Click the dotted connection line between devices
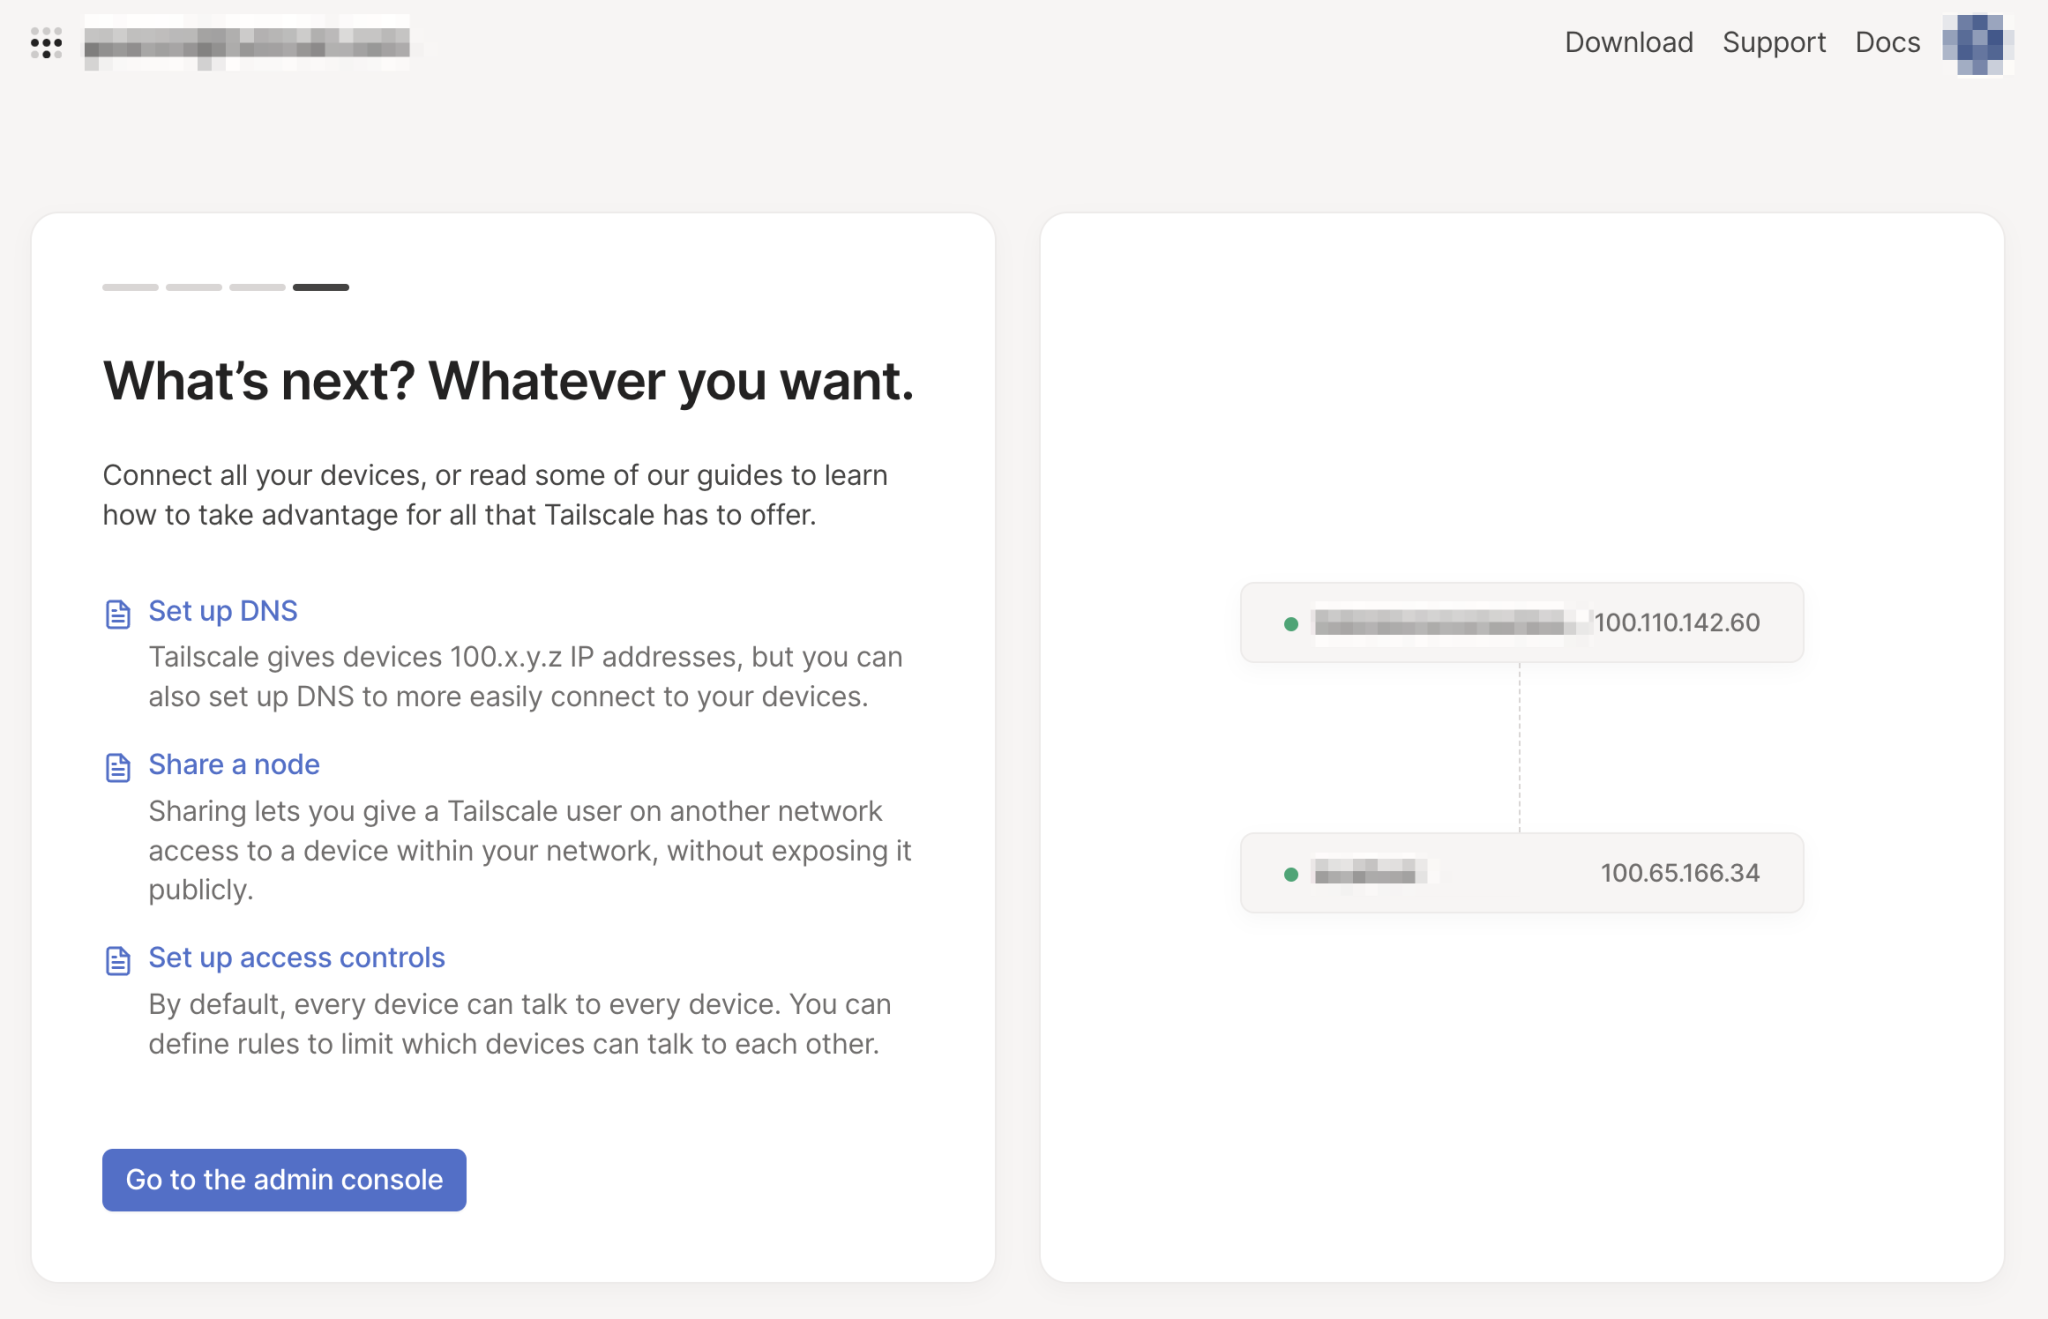This screenshot has width=2048, height=1319. (1520, 748)
